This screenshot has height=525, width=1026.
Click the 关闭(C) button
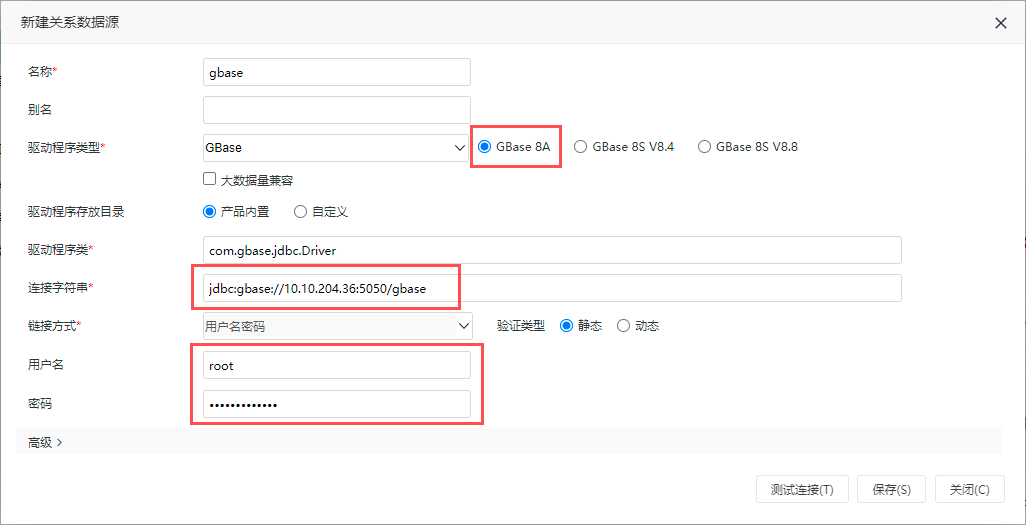(x=970, y=489)
